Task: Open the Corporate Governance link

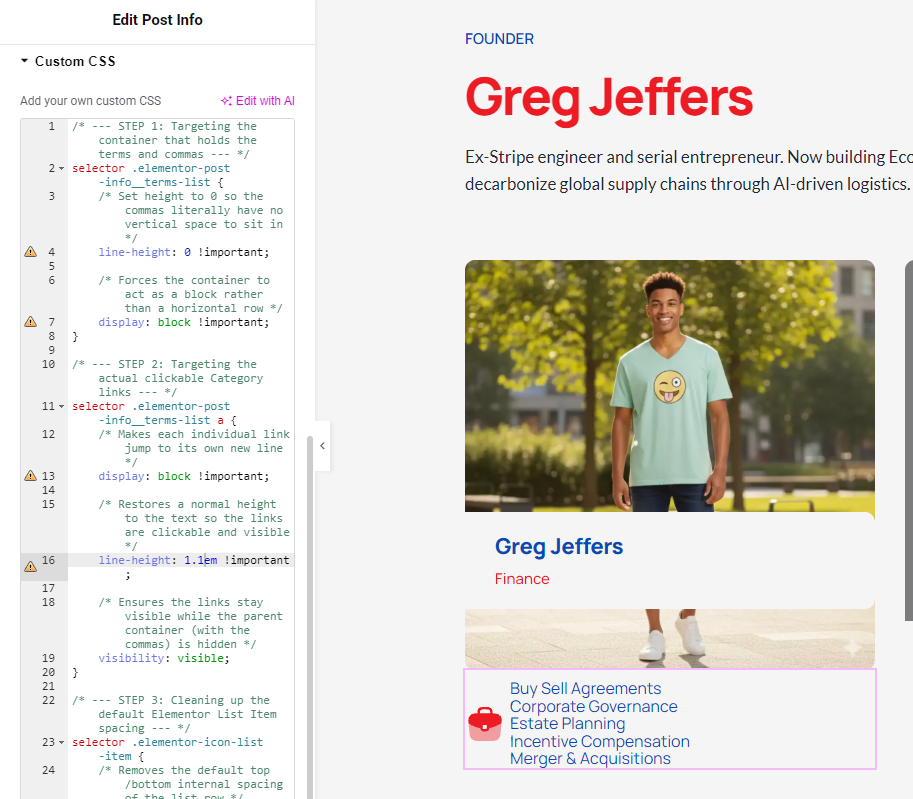Action: coord(593,706)
